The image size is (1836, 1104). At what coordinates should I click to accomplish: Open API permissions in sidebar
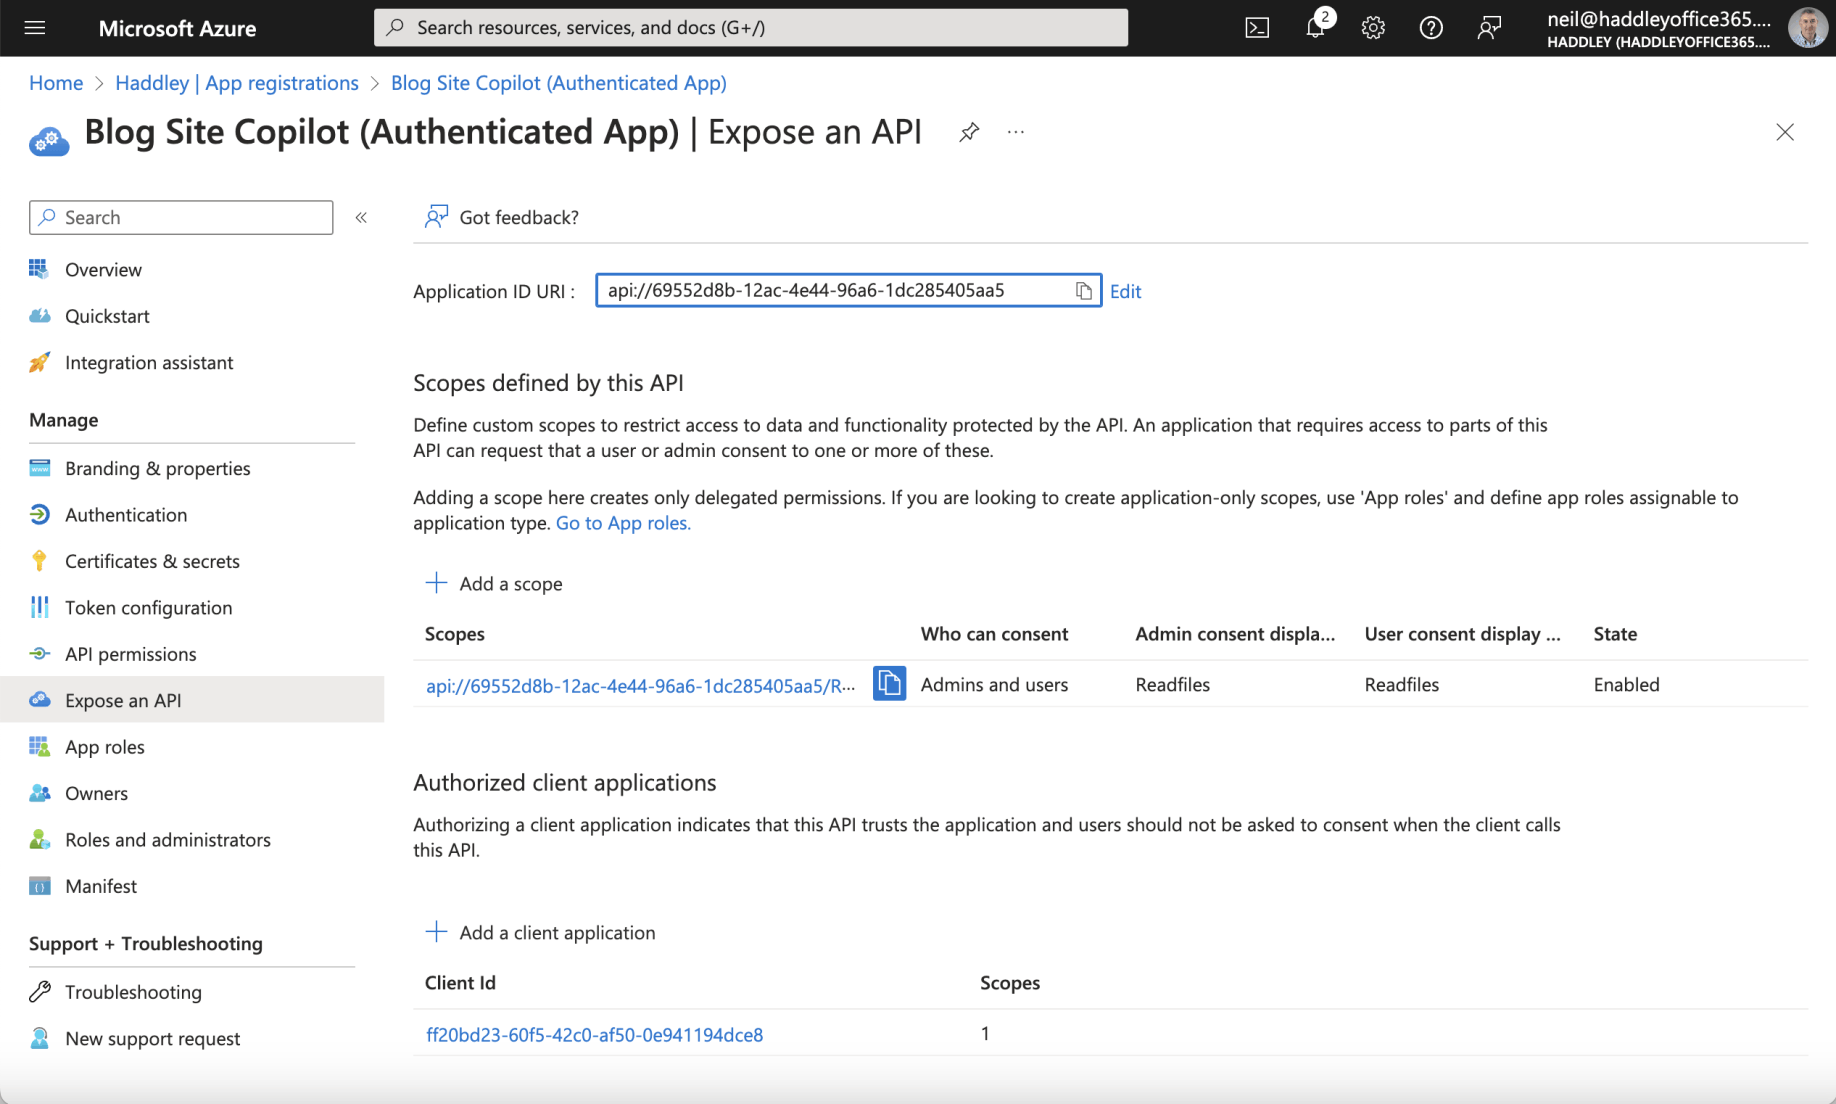(x=130, y=654)
